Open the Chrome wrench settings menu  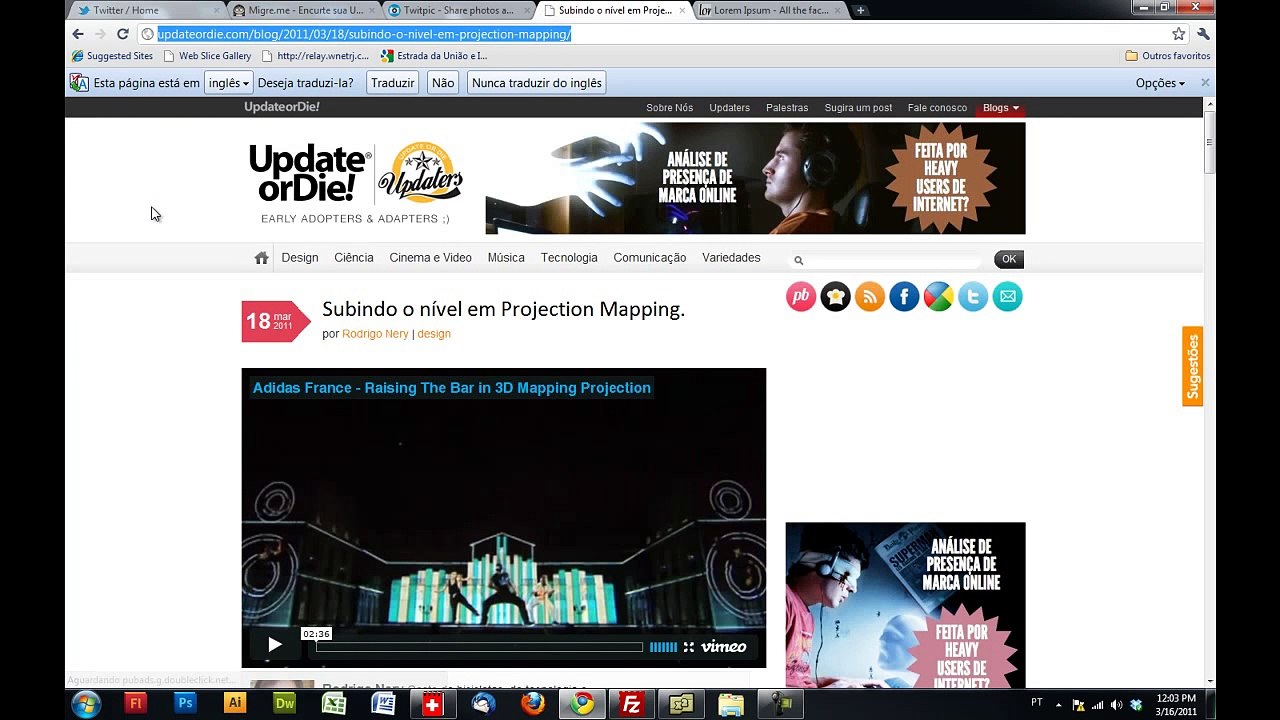coord(1203,34)
